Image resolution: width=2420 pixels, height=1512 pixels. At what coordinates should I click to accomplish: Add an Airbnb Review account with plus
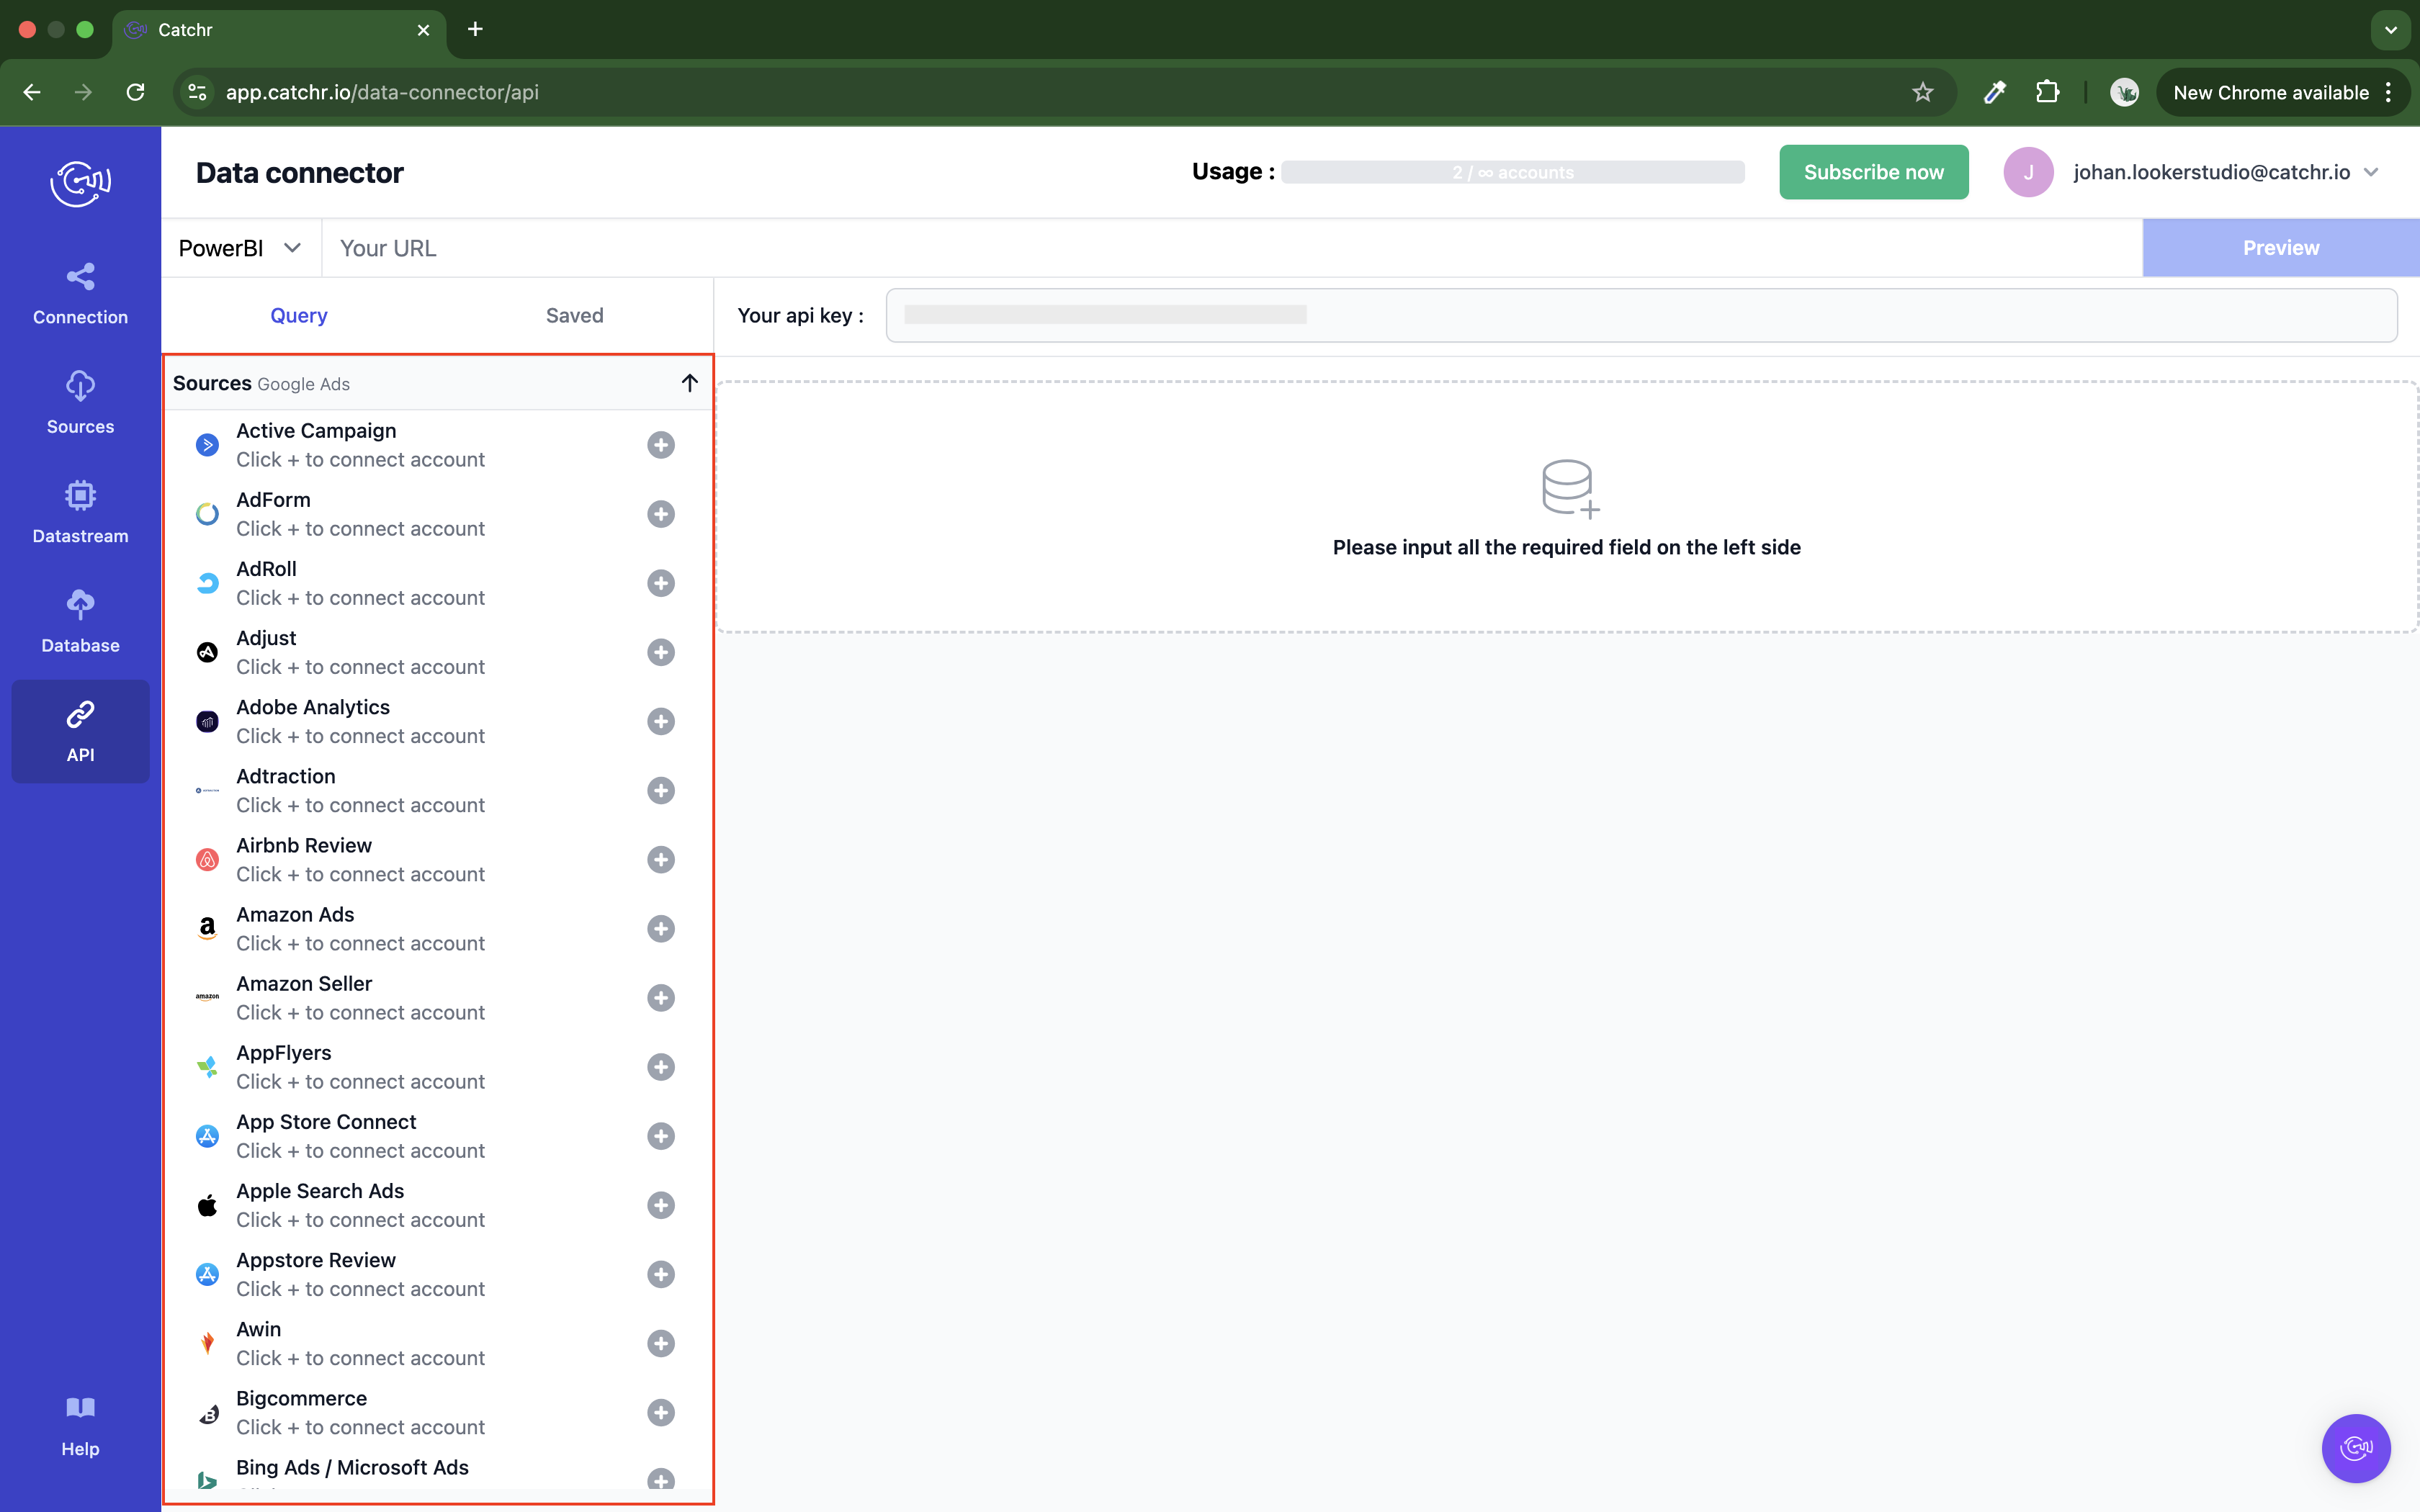661,860
